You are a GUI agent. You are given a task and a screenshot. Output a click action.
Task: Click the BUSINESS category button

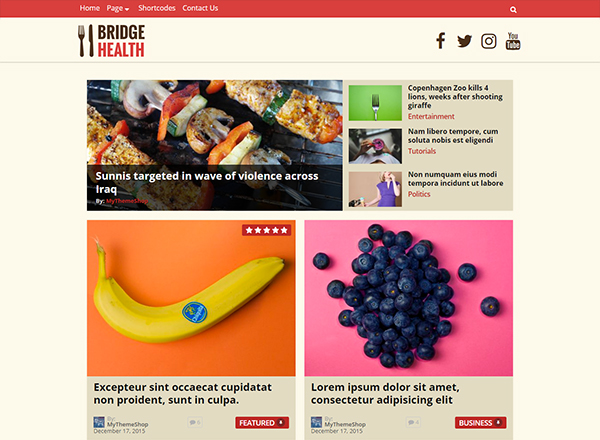481,423
